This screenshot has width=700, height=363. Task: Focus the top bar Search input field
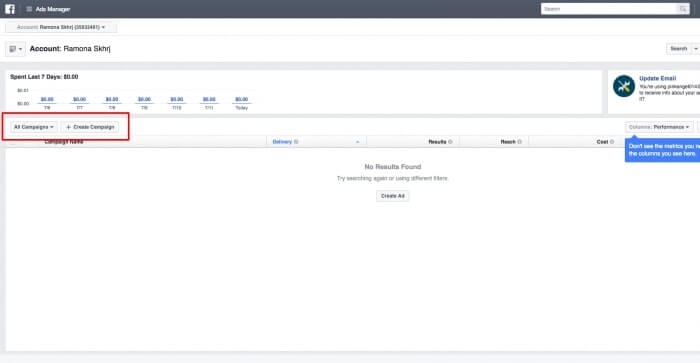pyautogui.click(x=609, y=9)
